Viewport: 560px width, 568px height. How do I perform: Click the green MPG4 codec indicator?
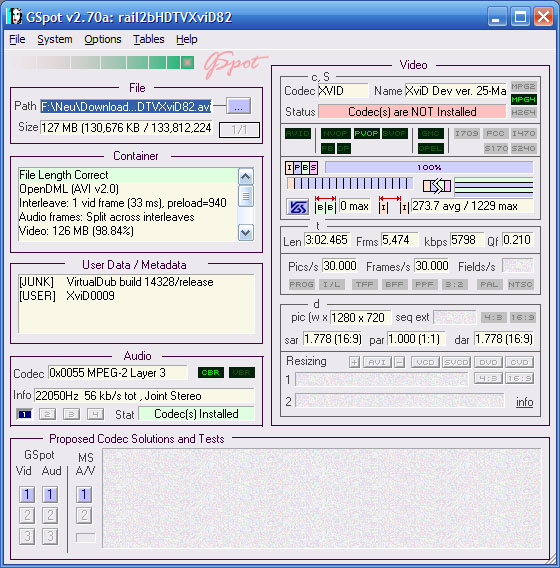click(x=523, y=99)
